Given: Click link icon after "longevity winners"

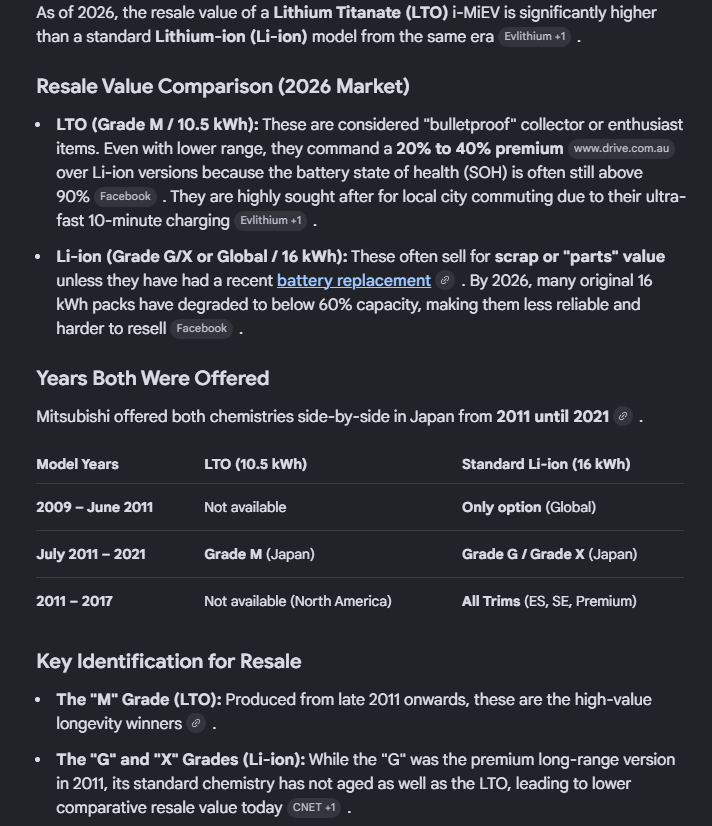Looking at the screenshot, I should (196, 724).
